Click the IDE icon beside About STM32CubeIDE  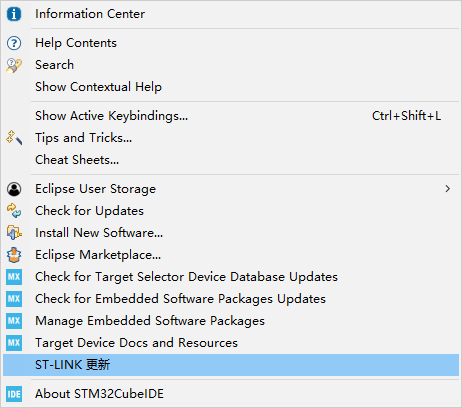point(14,394)
